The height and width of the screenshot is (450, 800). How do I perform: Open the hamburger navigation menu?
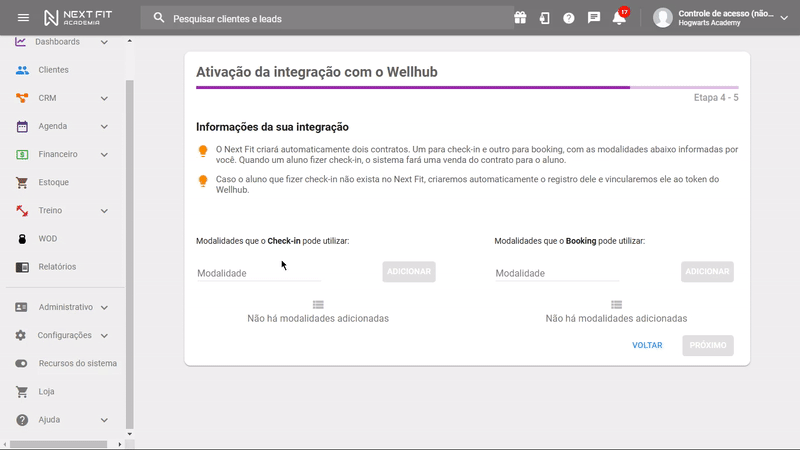pos(23,18)
